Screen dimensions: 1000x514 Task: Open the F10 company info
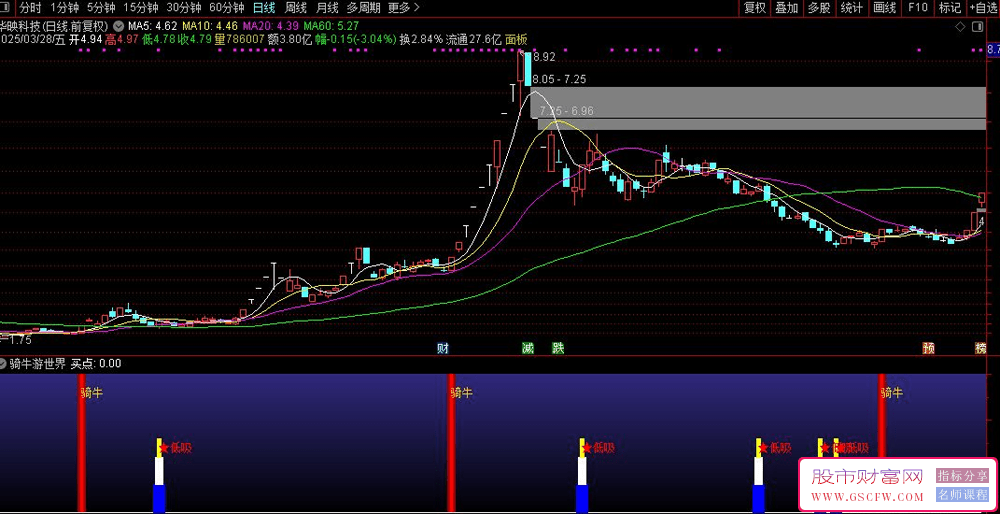click(x=917, y=8)
